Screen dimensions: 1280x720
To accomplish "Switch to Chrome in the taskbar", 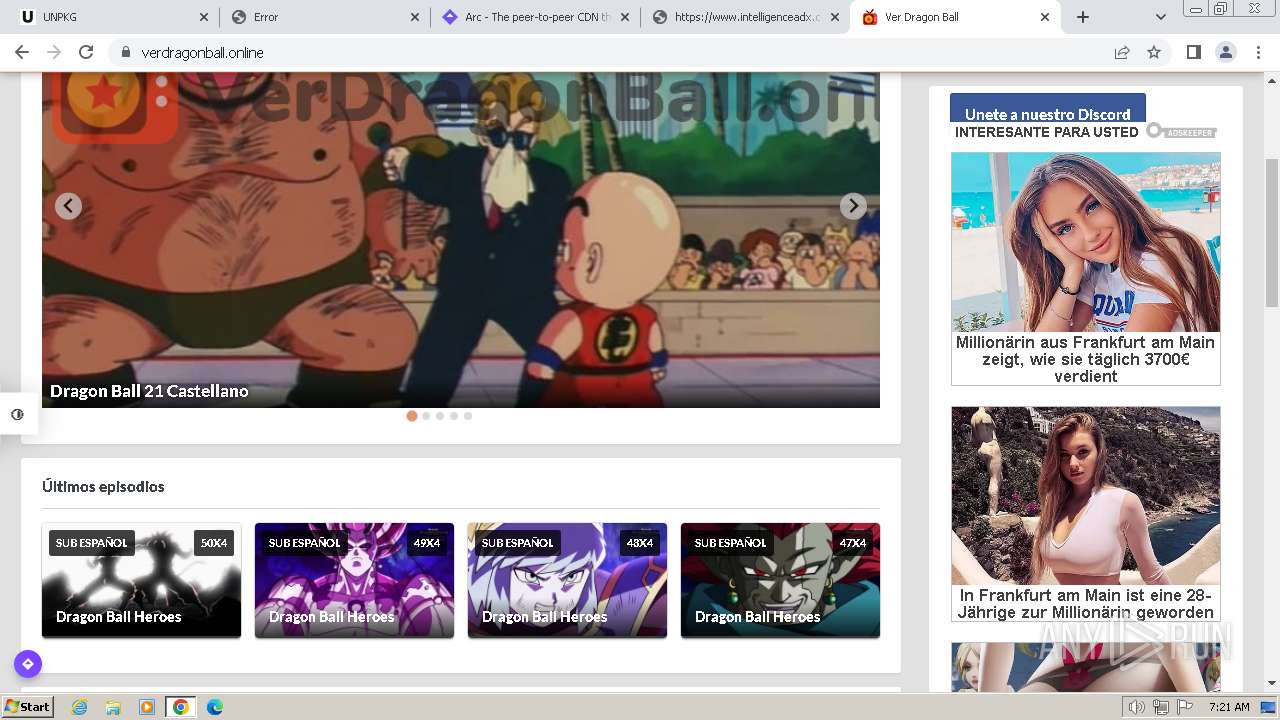I will point(181,707).
